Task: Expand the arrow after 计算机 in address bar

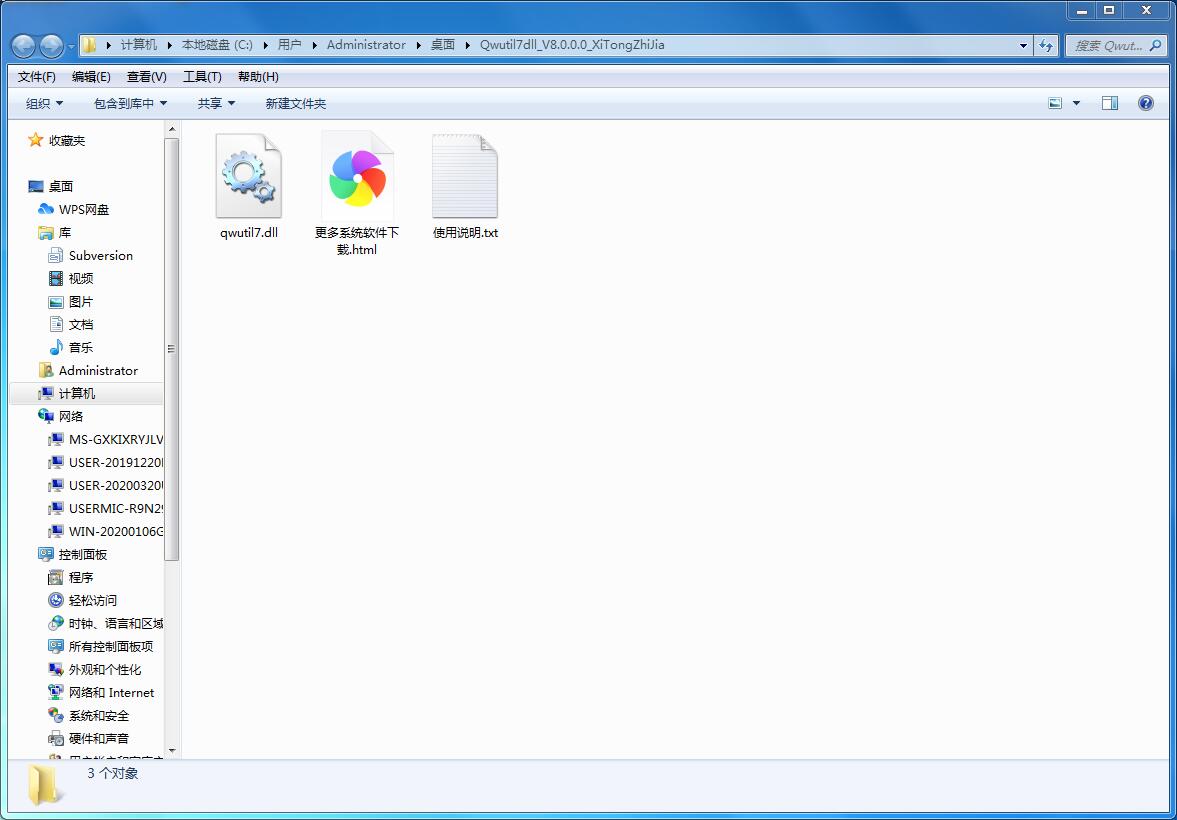Action: click(x=170, y=45)
